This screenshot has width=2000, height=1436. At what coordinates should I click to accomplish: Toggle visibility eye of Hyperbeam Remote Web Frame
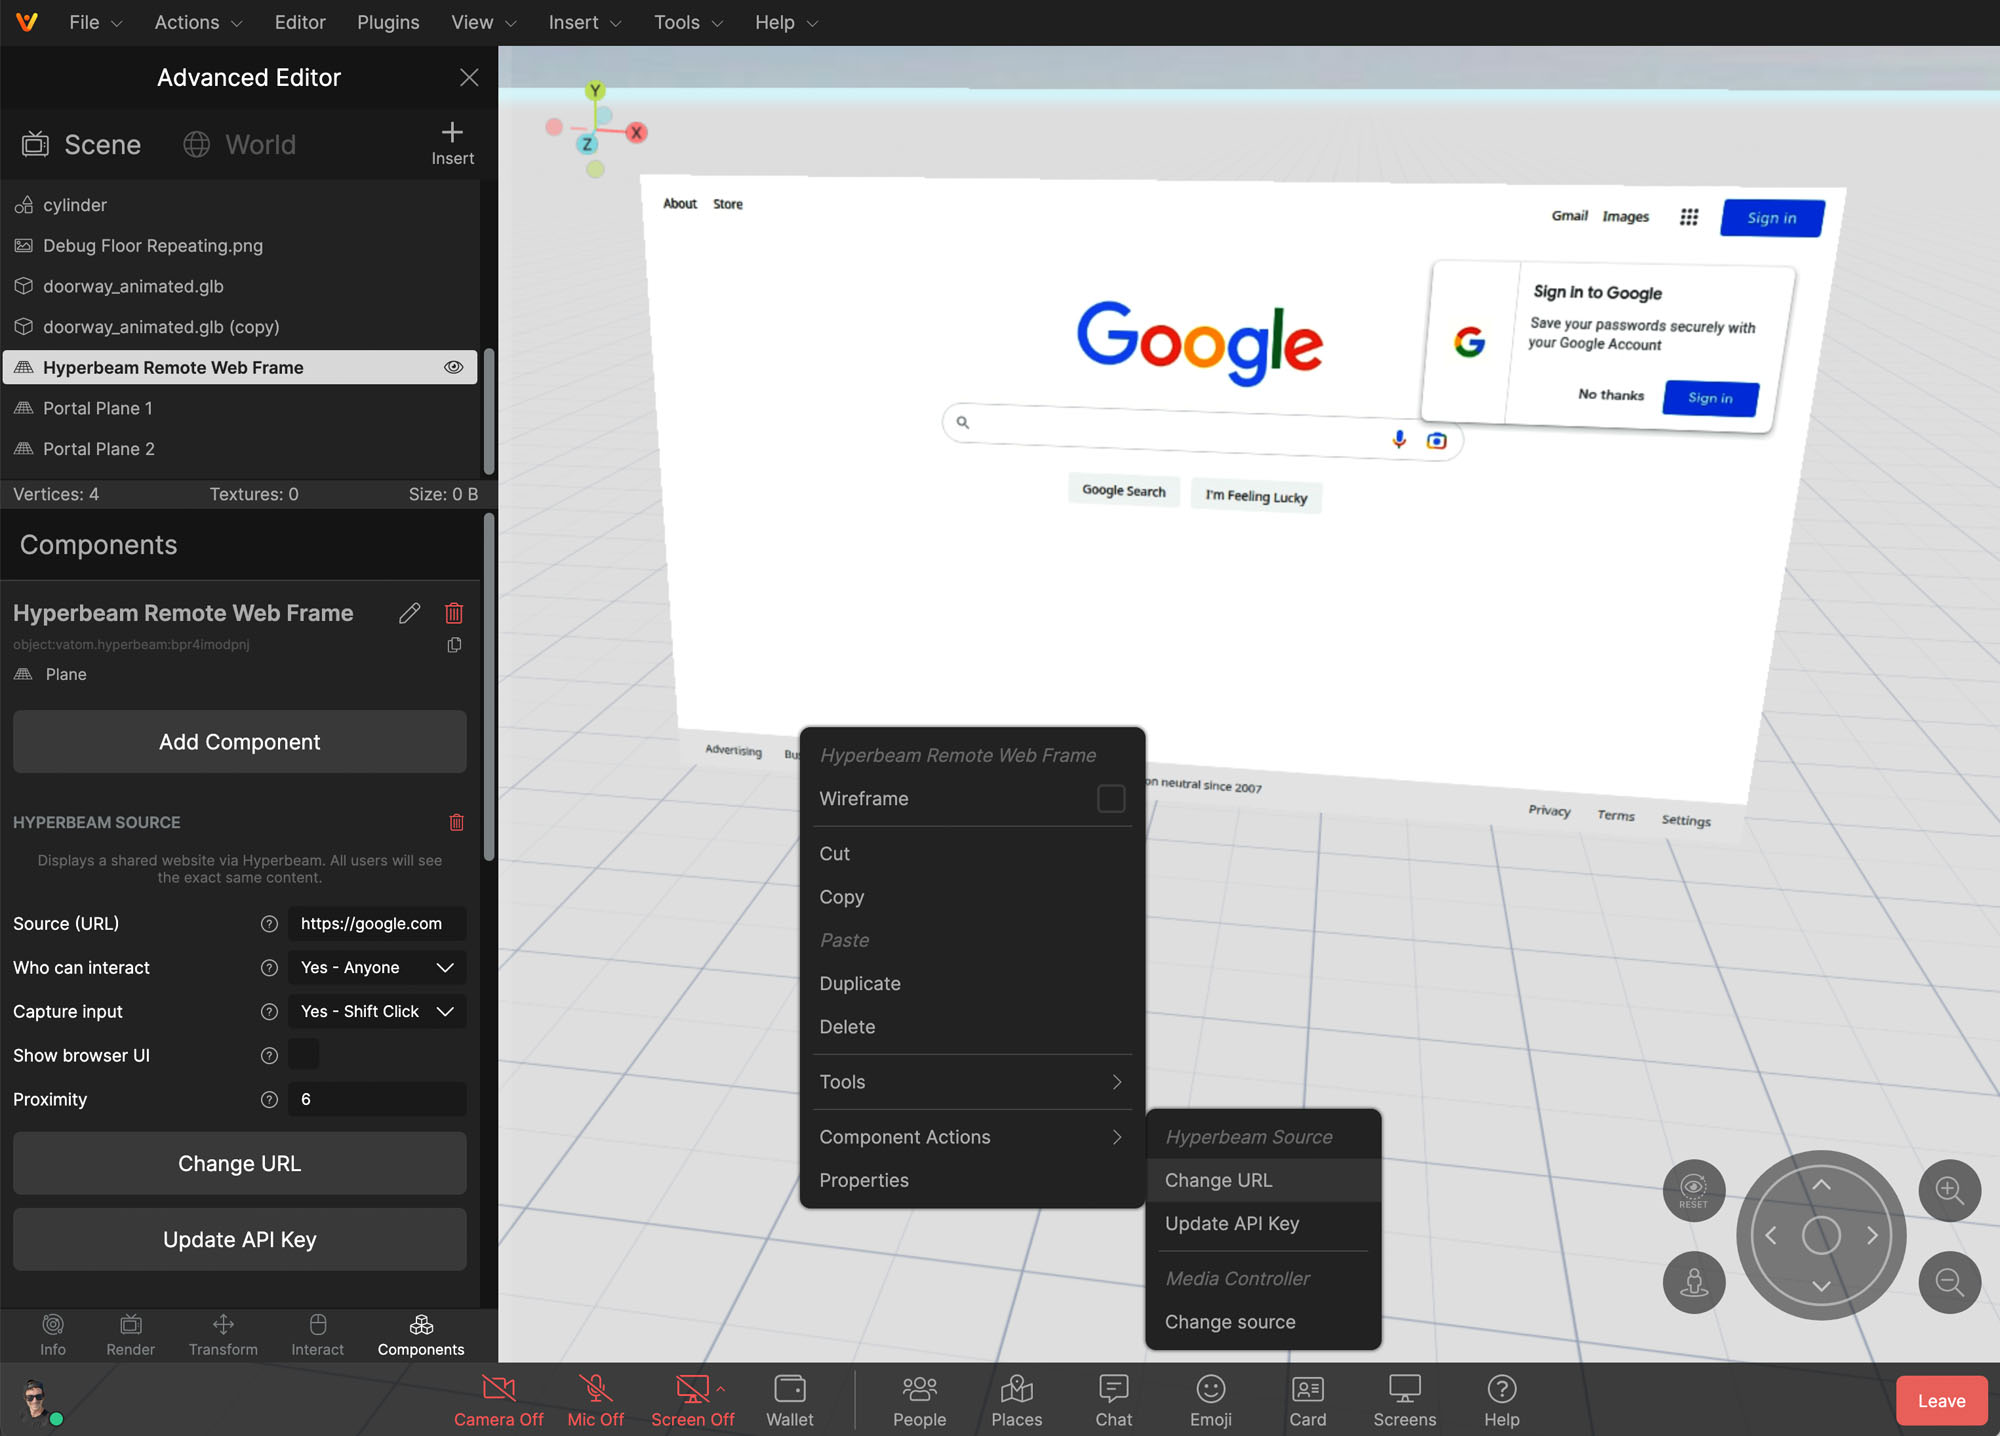[453, 367]
